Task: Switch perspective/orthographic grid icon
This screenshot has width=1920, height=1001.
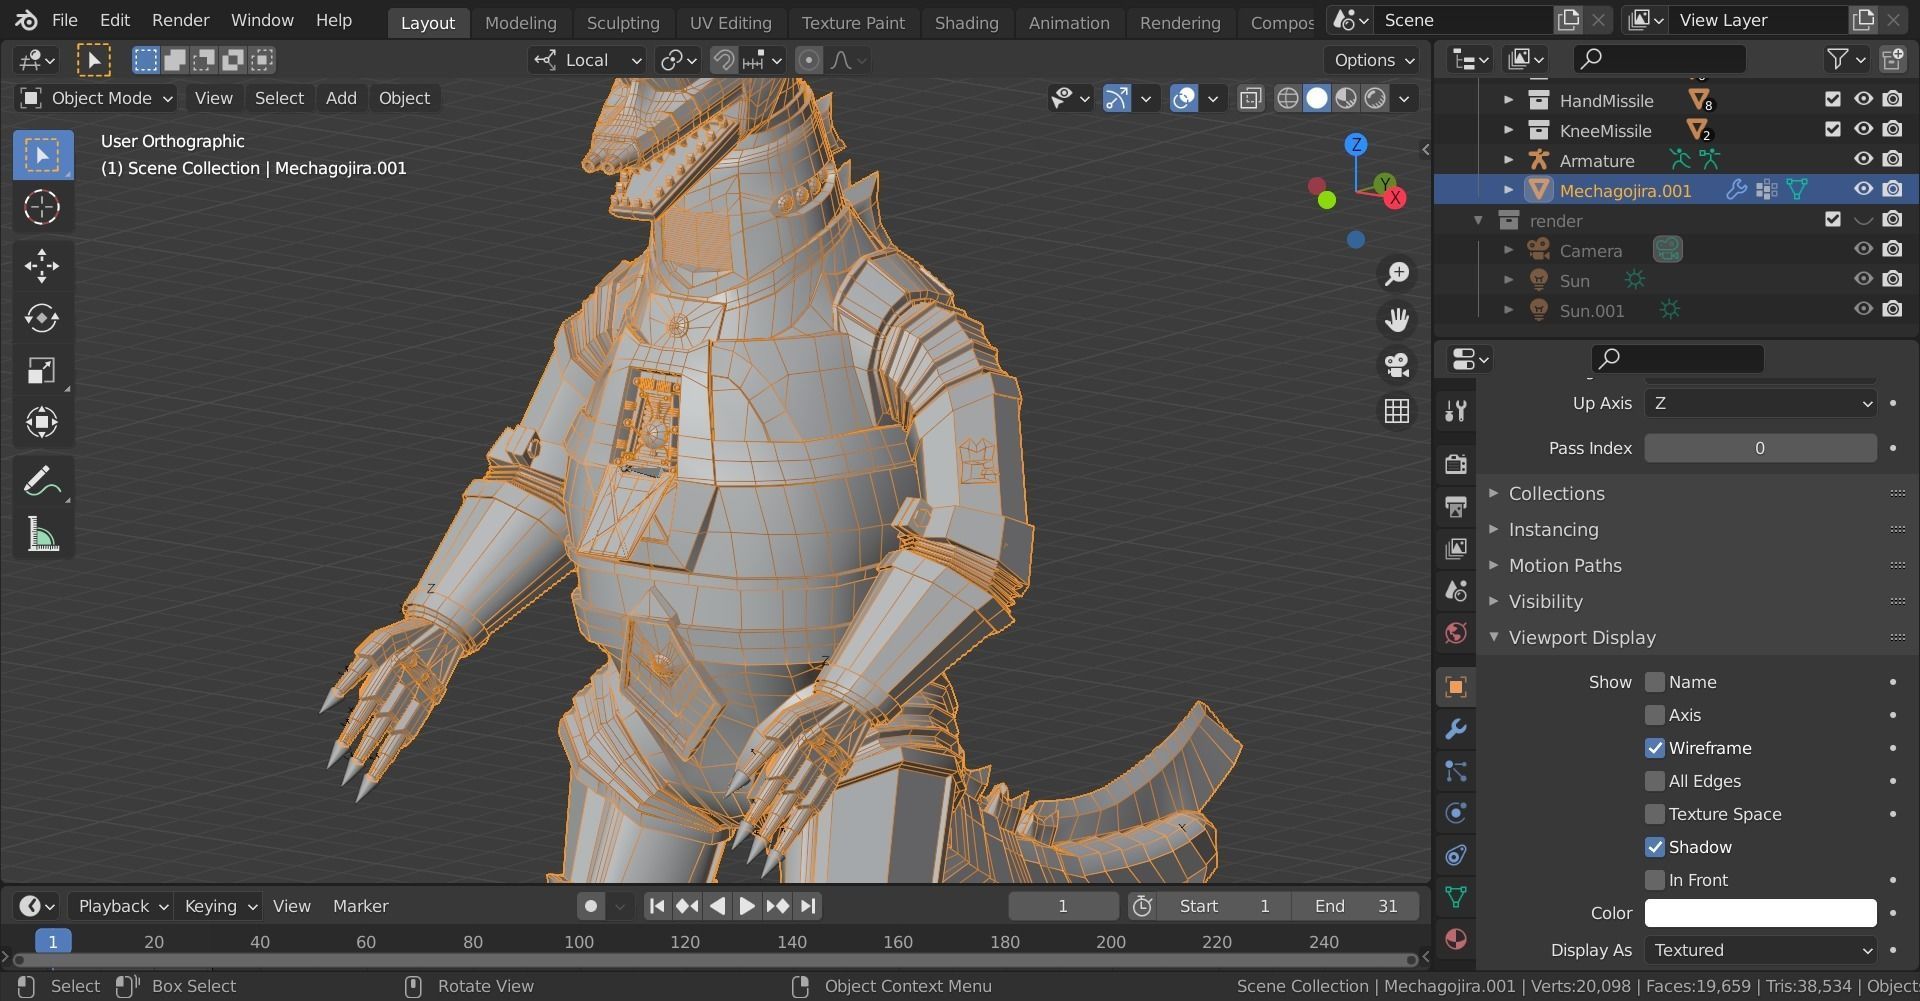Action: click(1397, 411)
